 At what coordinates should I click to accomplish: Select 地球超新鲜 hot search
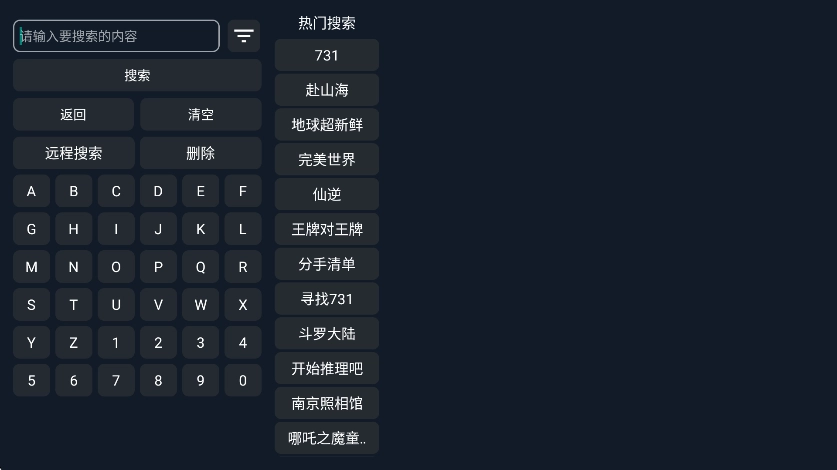tap(327, 125)
